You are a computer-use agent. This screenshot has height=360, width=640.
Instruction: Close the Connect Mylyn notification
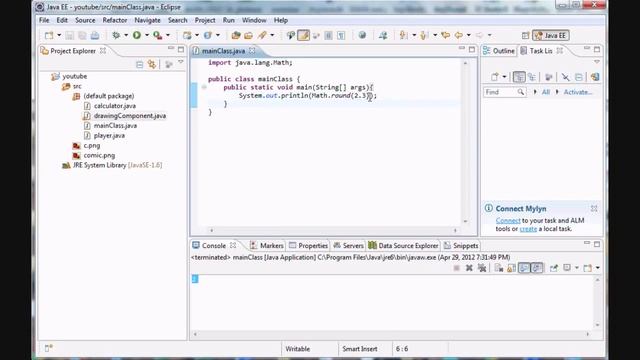click(x=594, y=209)
